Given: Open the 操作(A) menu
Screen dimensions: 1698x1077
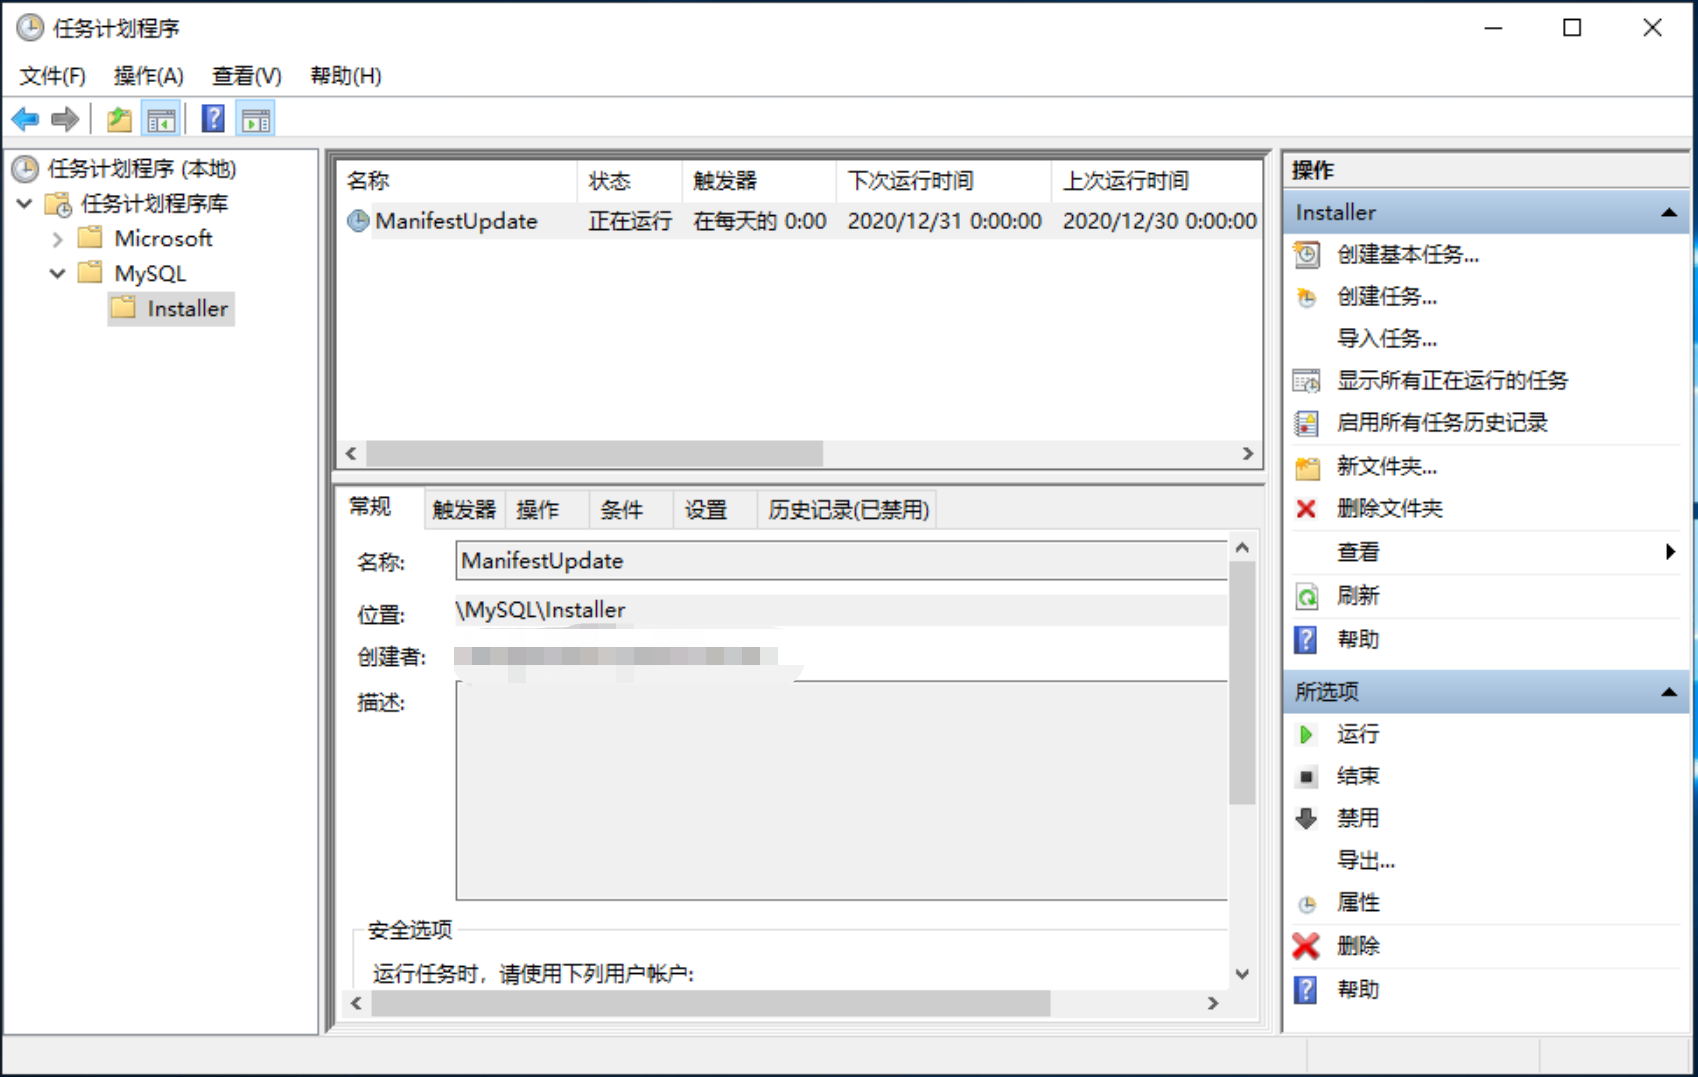Looking at the screenshot, I should (147, 75).
